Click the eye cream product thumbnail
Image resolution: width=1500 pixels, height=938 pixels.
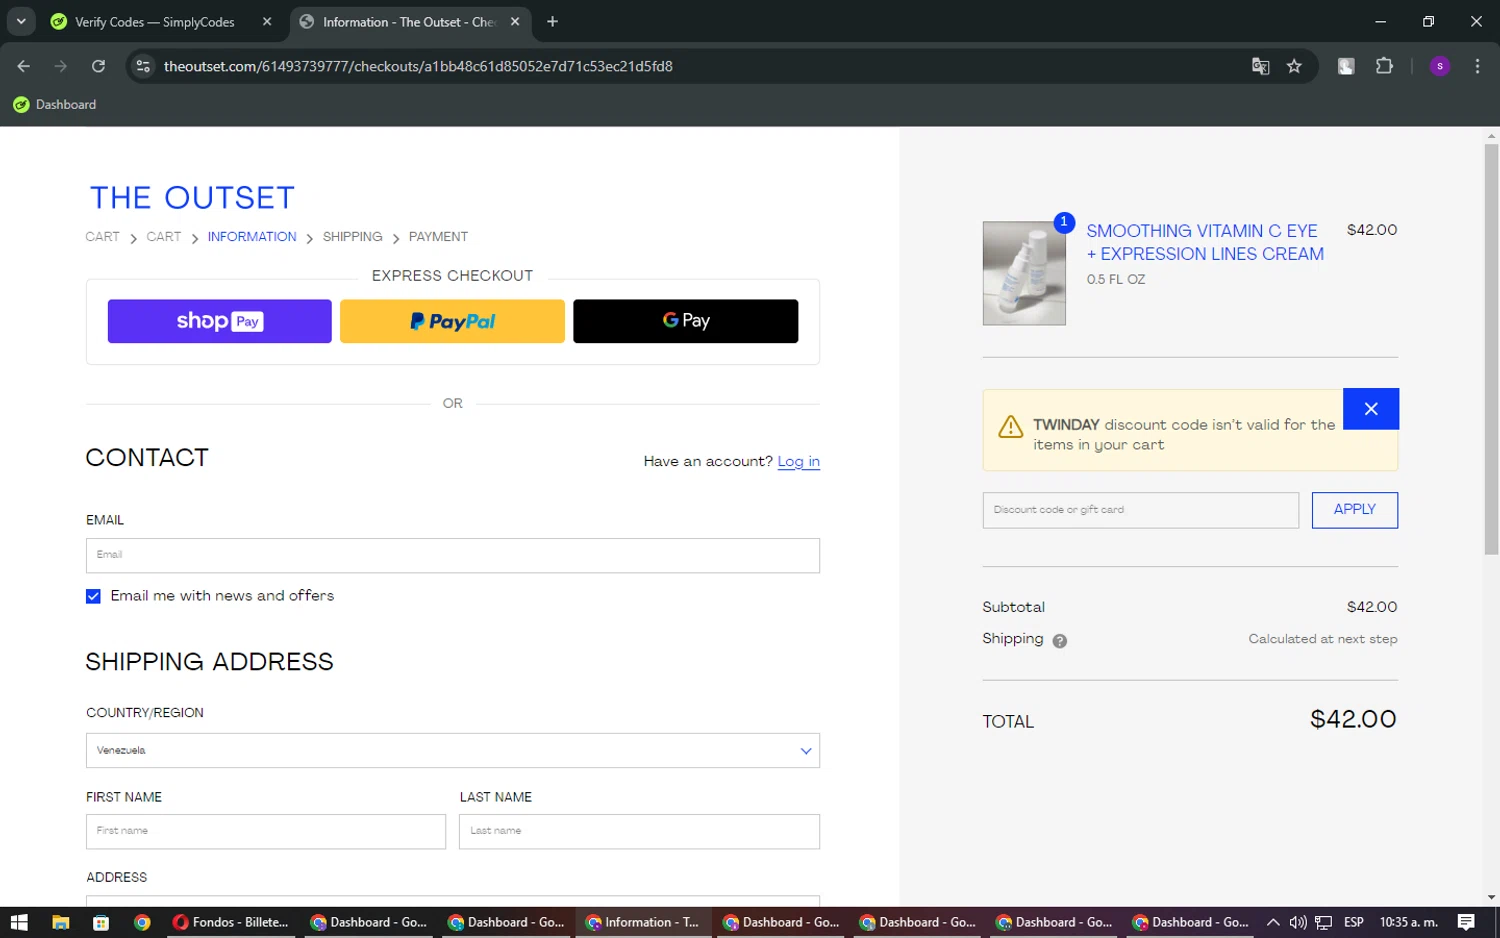[1024, 273]
